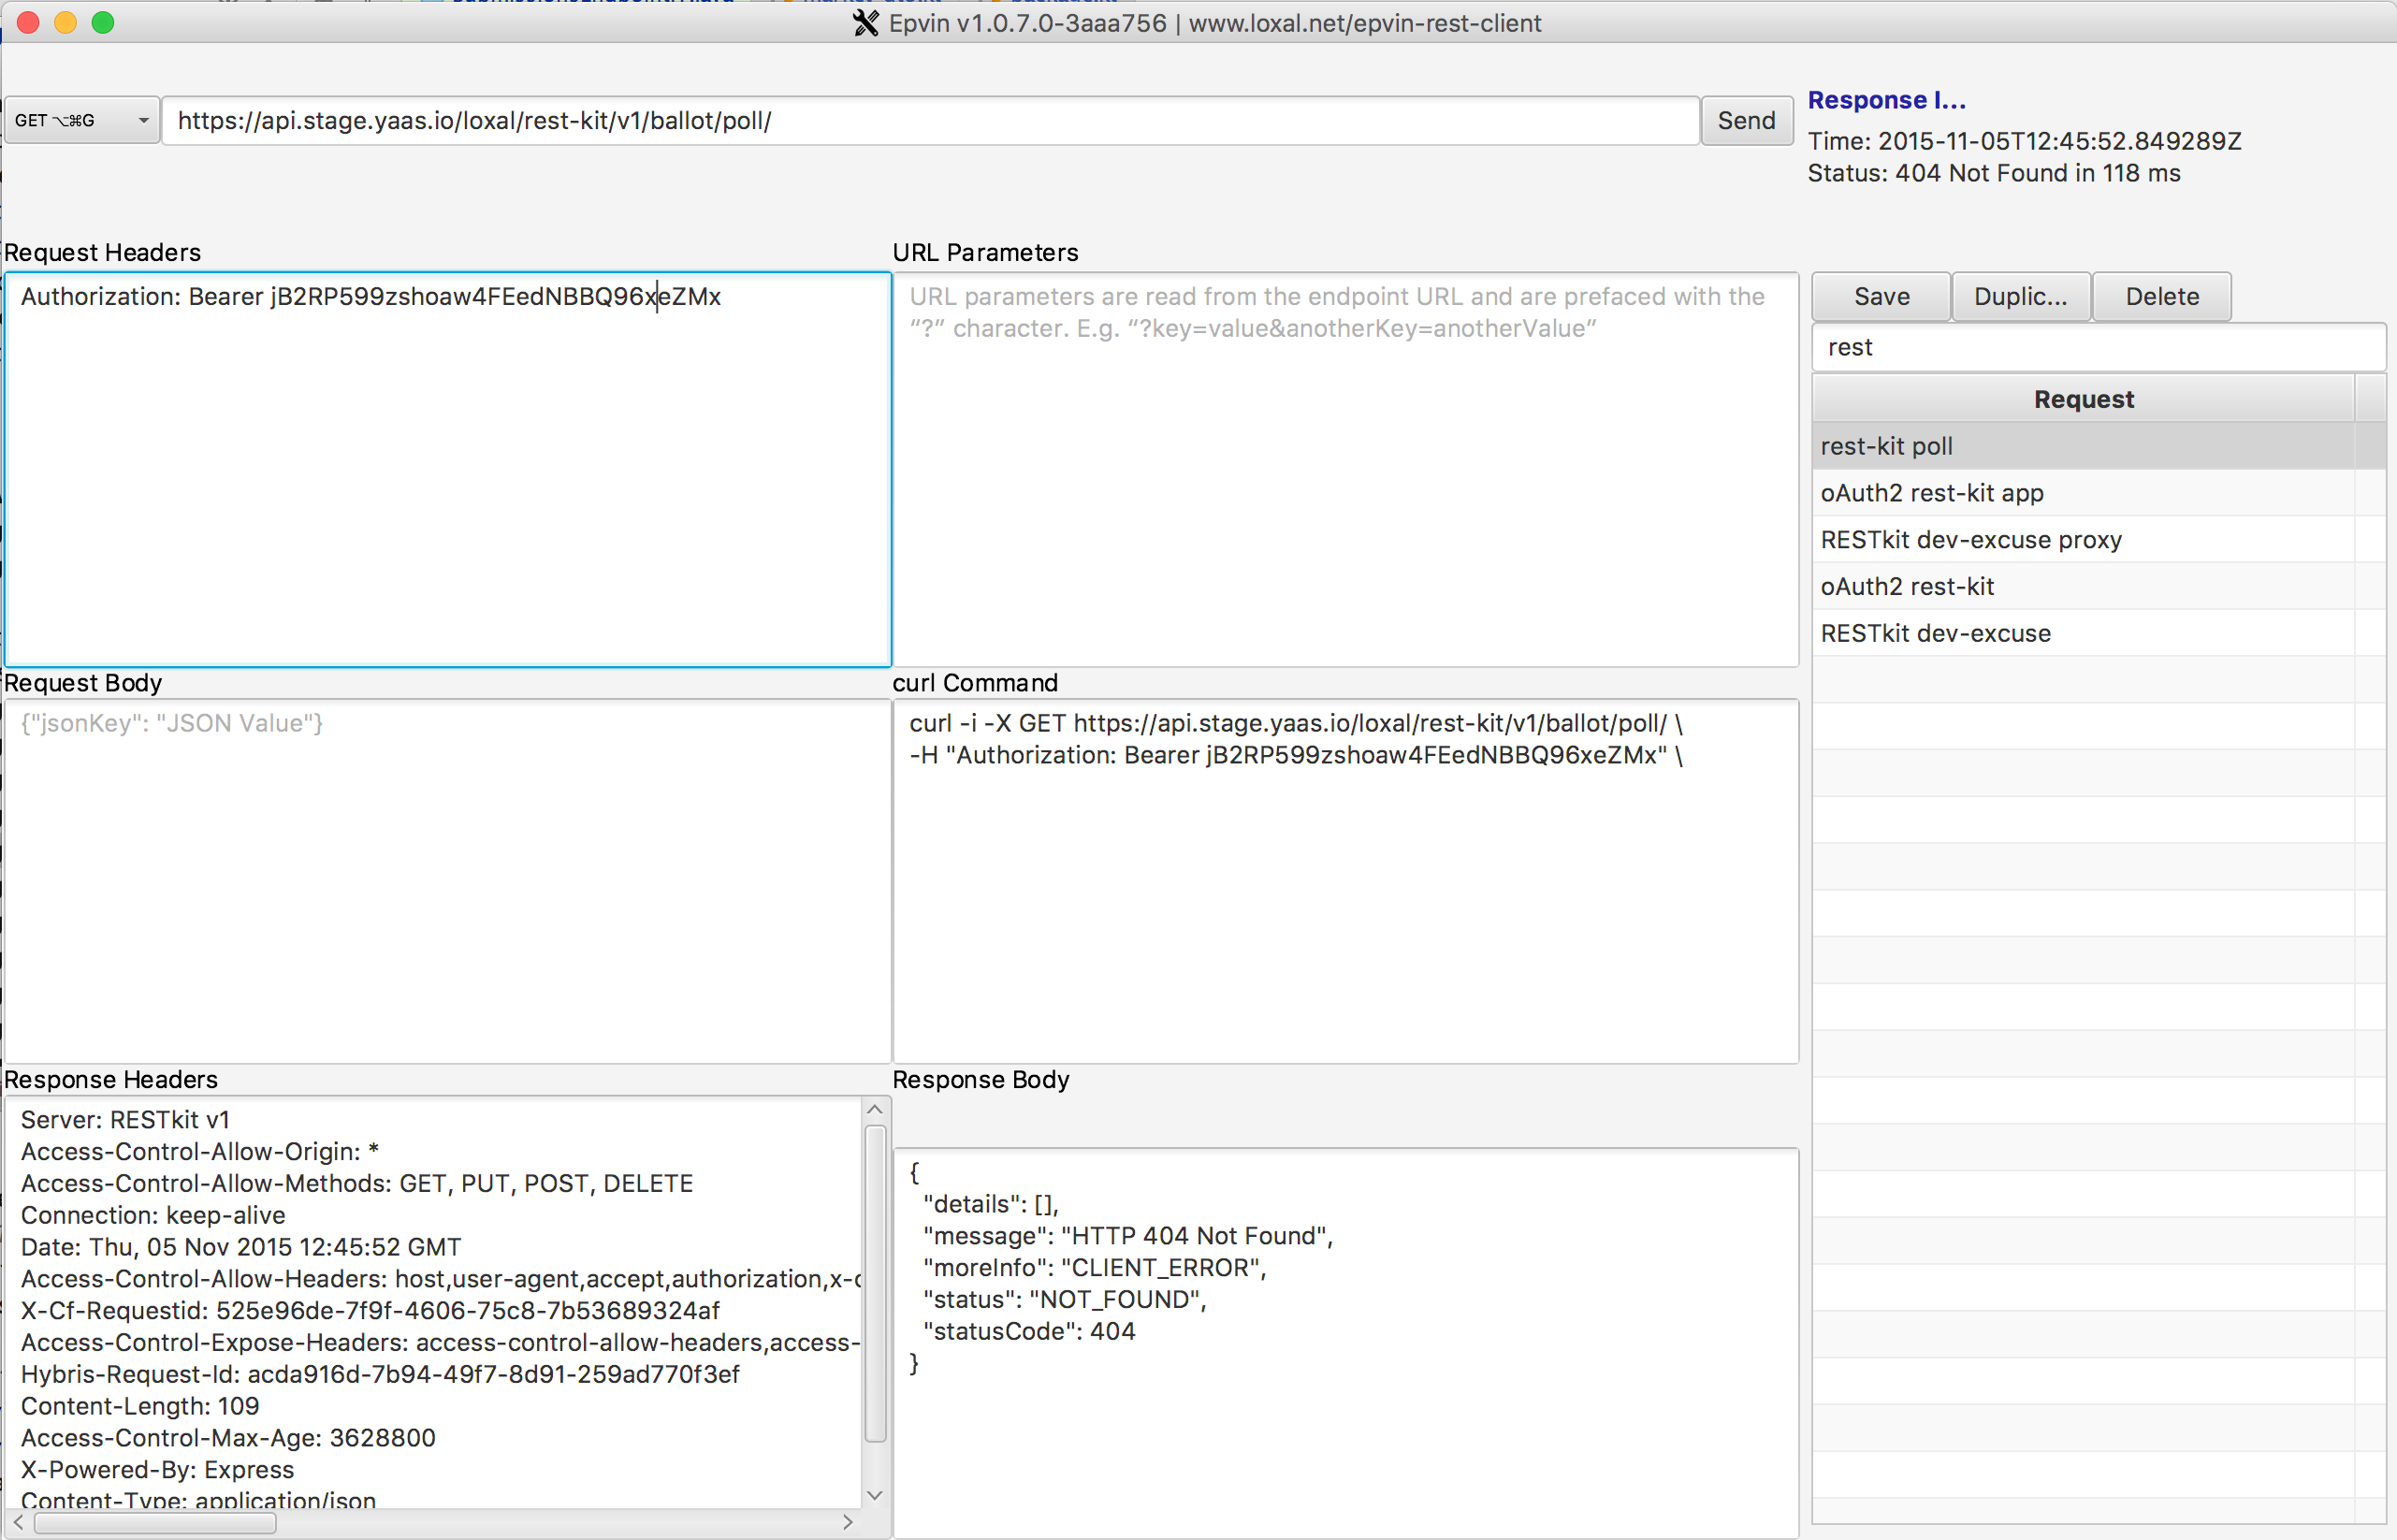Image resolution: width=2397 pixels, height=1540 pixels.
Task: Open the GET HTTP method dropdown
Action: [x=81, y=120]
